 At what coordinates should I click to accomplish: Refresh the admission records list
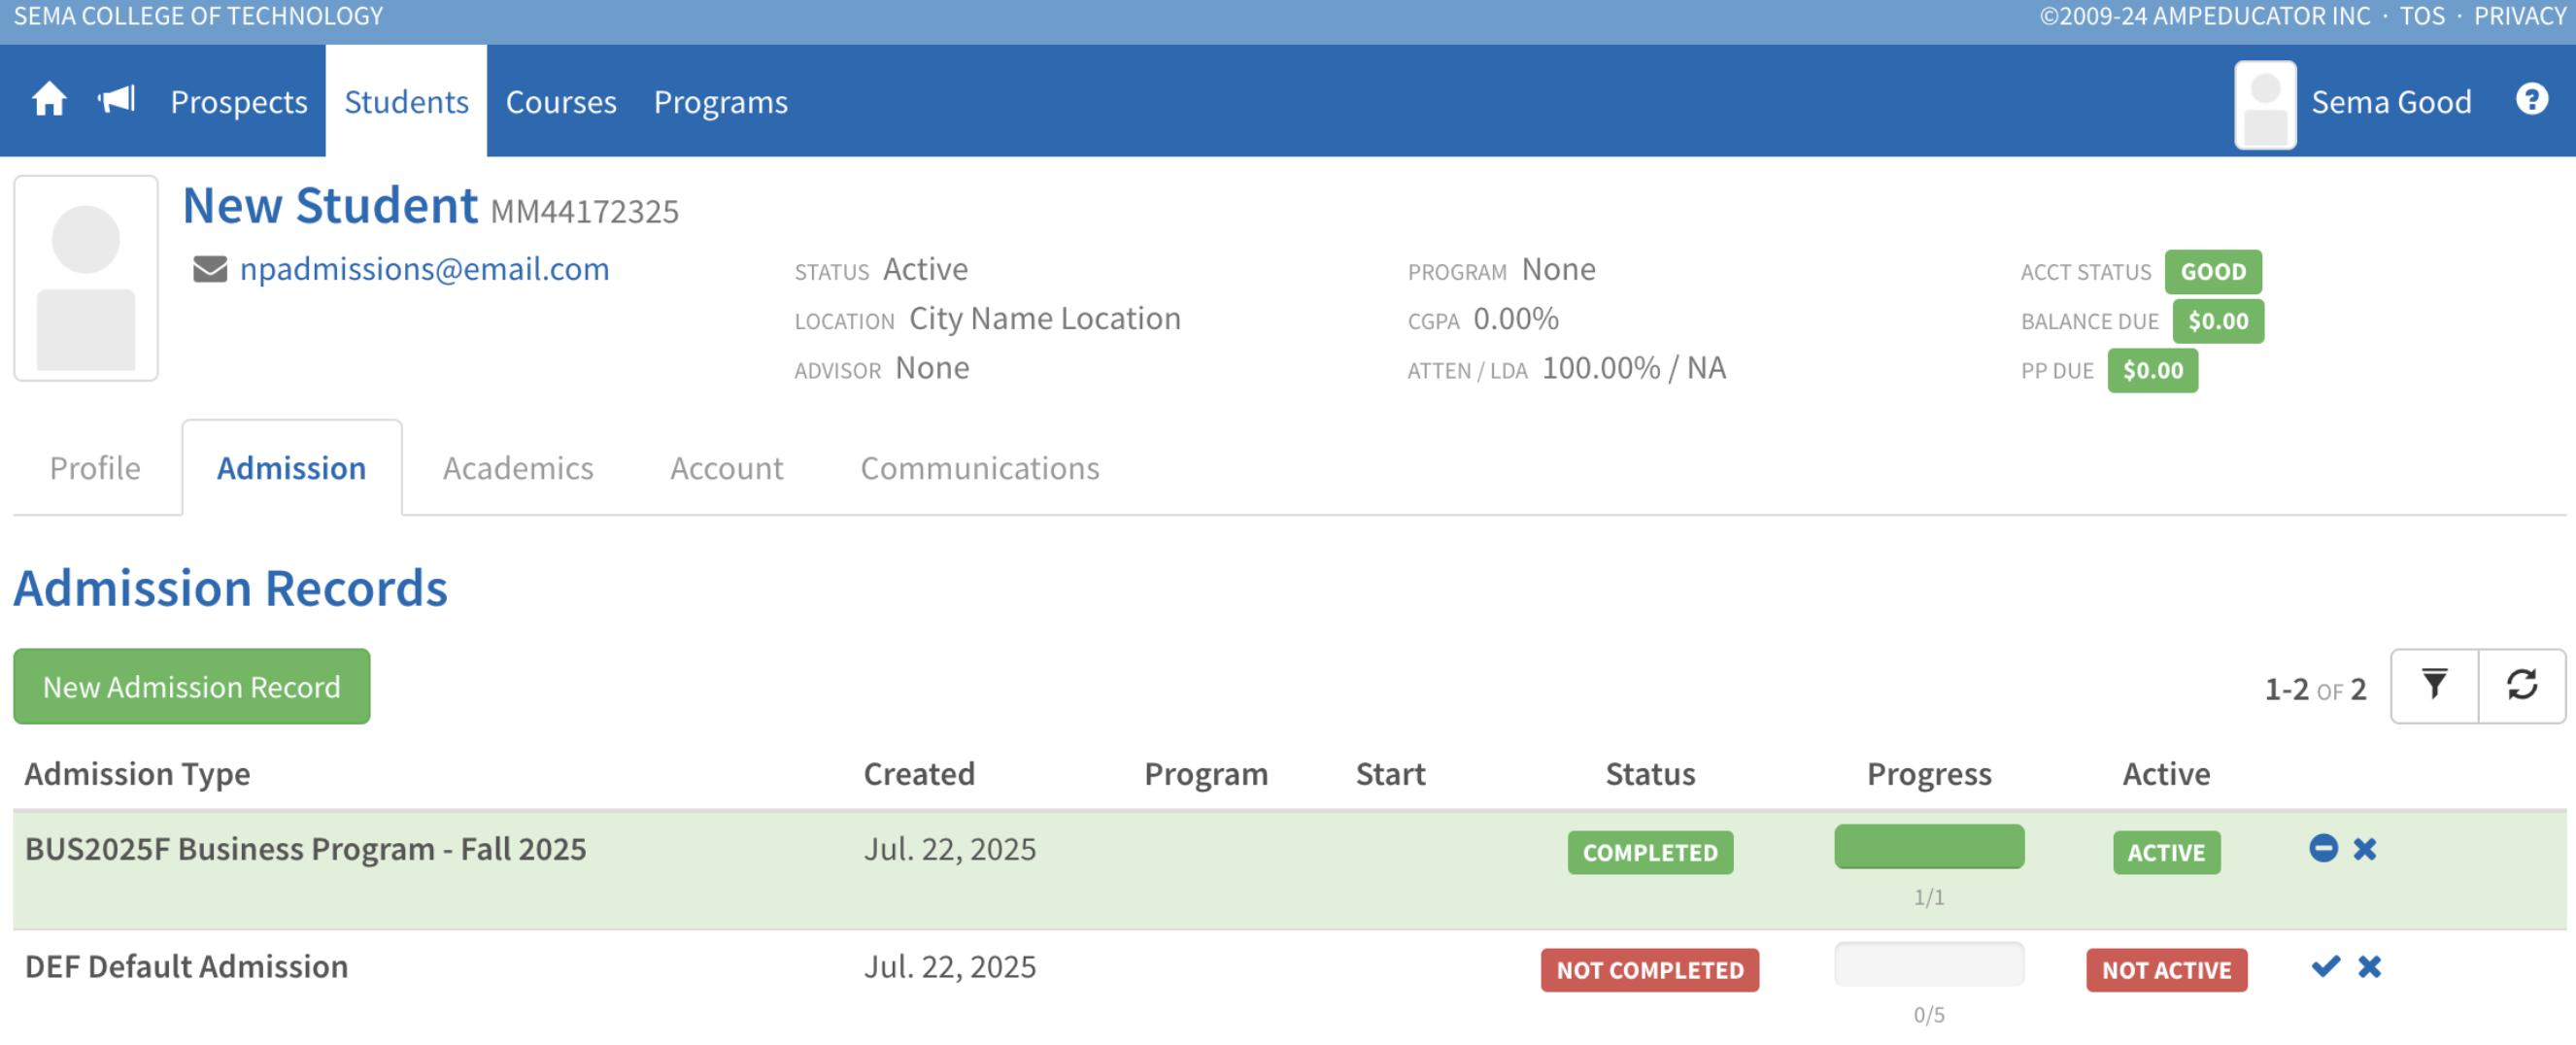[2521, 686]
